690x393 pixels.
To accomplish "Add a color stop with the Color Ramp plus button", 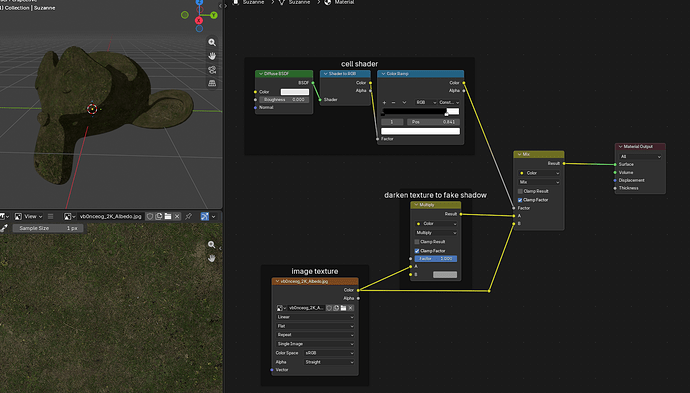I will [384, 102].
